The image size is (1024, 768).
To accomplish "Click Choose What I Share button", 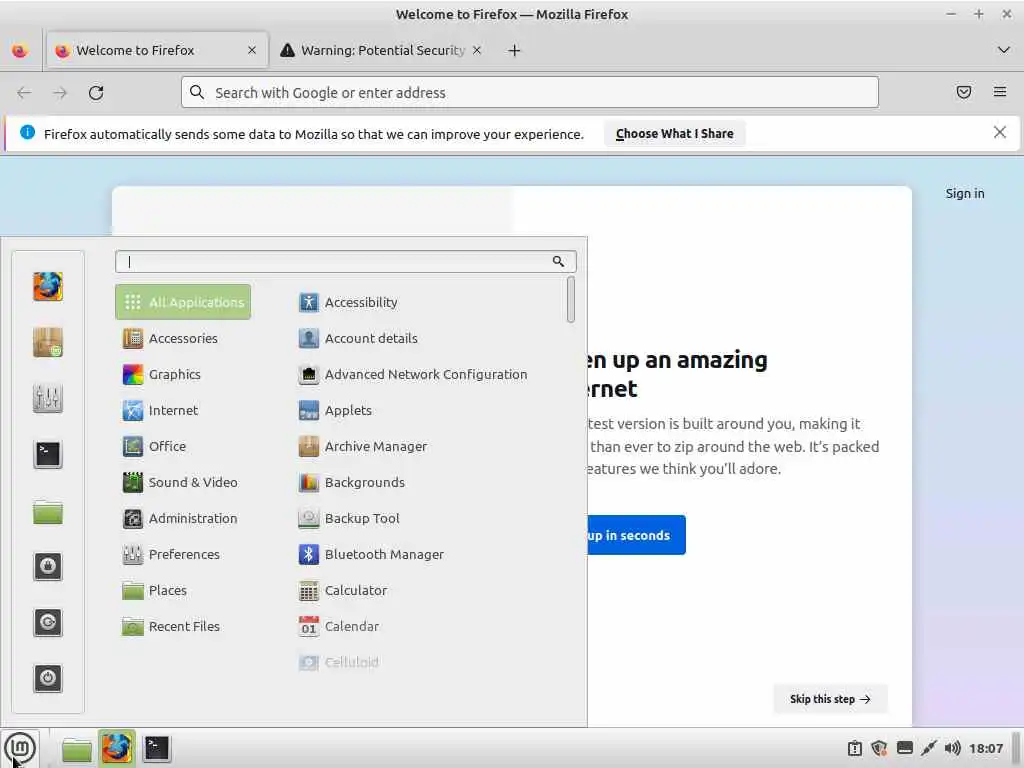I will click(674, 133).
